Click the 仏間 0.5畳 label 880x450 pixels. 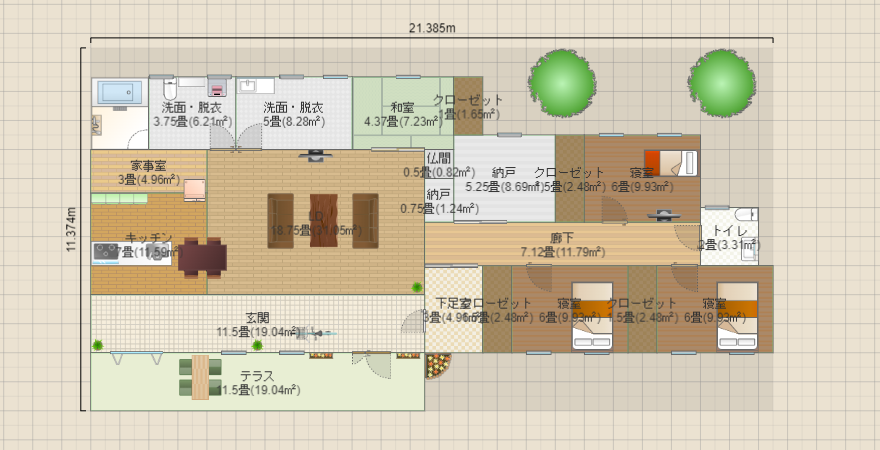(439, 165)
